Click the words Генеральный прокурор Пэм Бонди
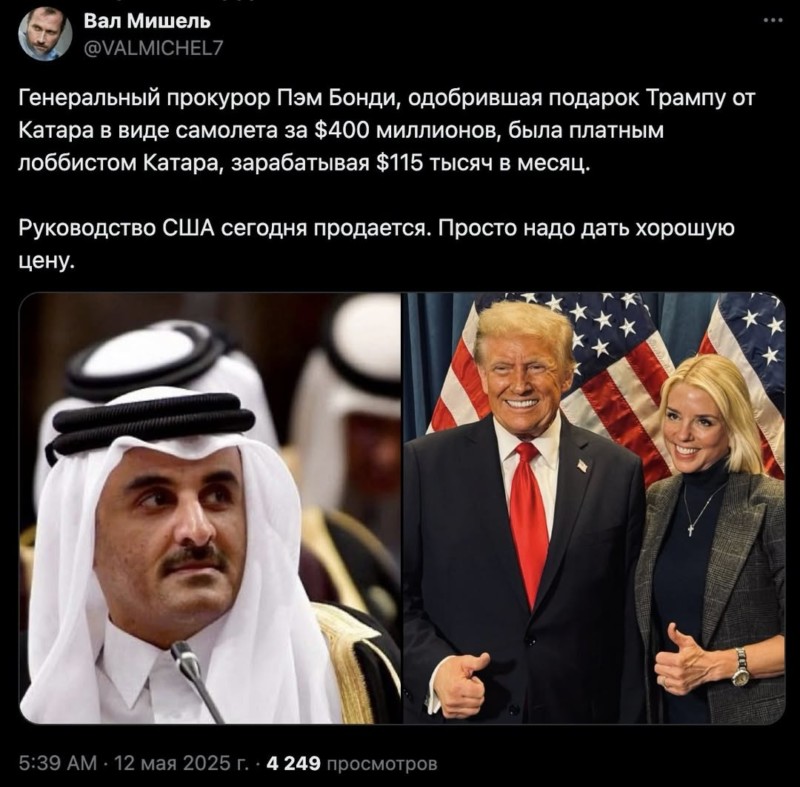The height and width of the screenshot is (787, 800). [208, 98]
